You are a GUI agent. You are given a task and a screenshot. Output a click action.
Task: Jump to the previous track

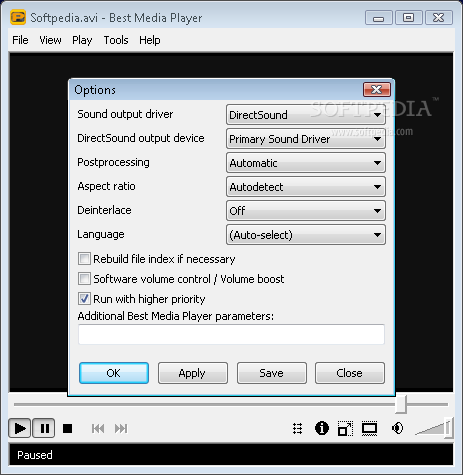click(98, 428)
